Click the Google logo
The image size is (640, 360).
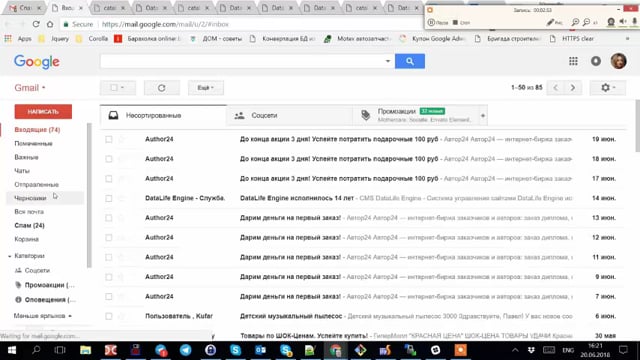tap(37, 62)
